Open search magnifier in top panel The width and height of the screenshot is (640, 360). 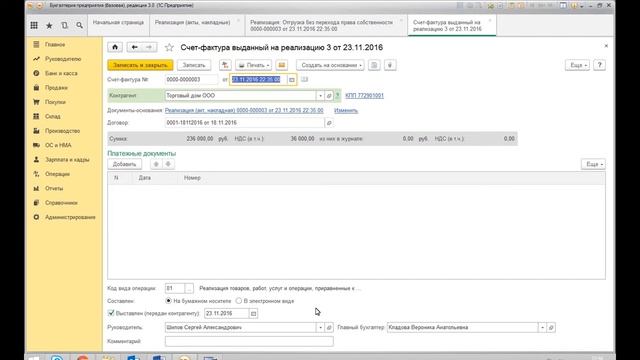tap(80, 25)
